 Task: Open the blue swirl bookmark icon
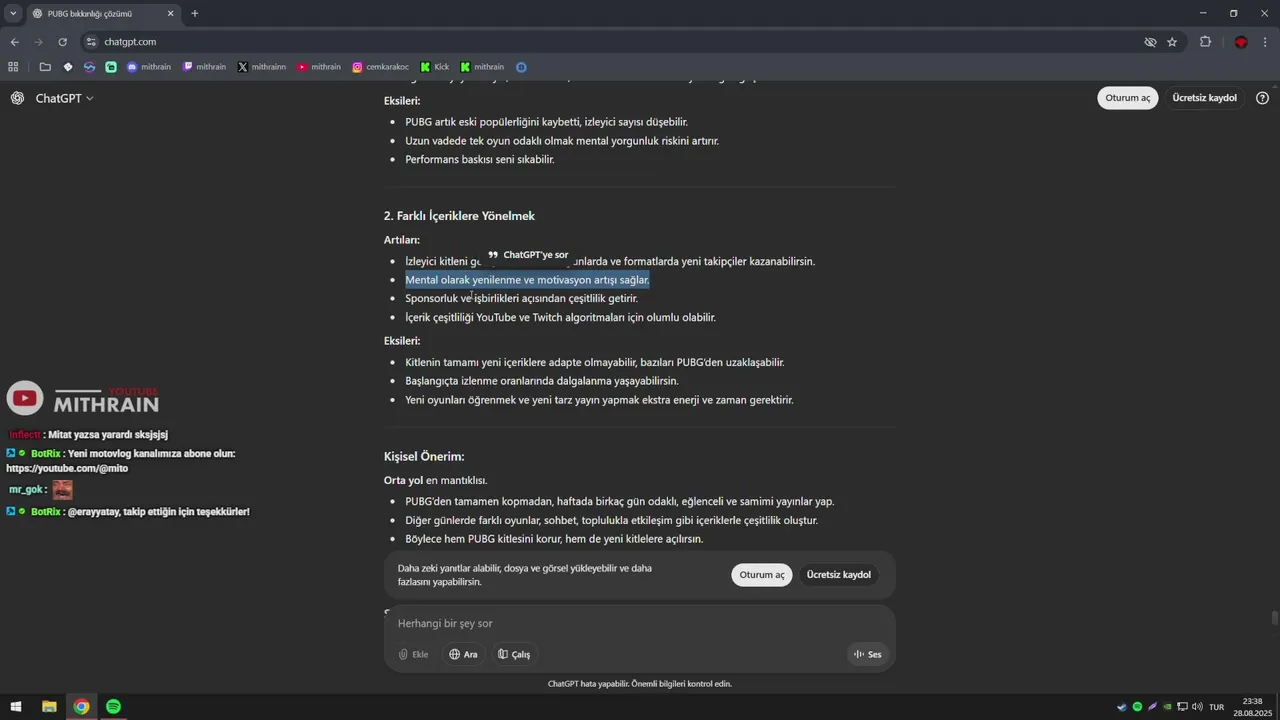point(89,67)
